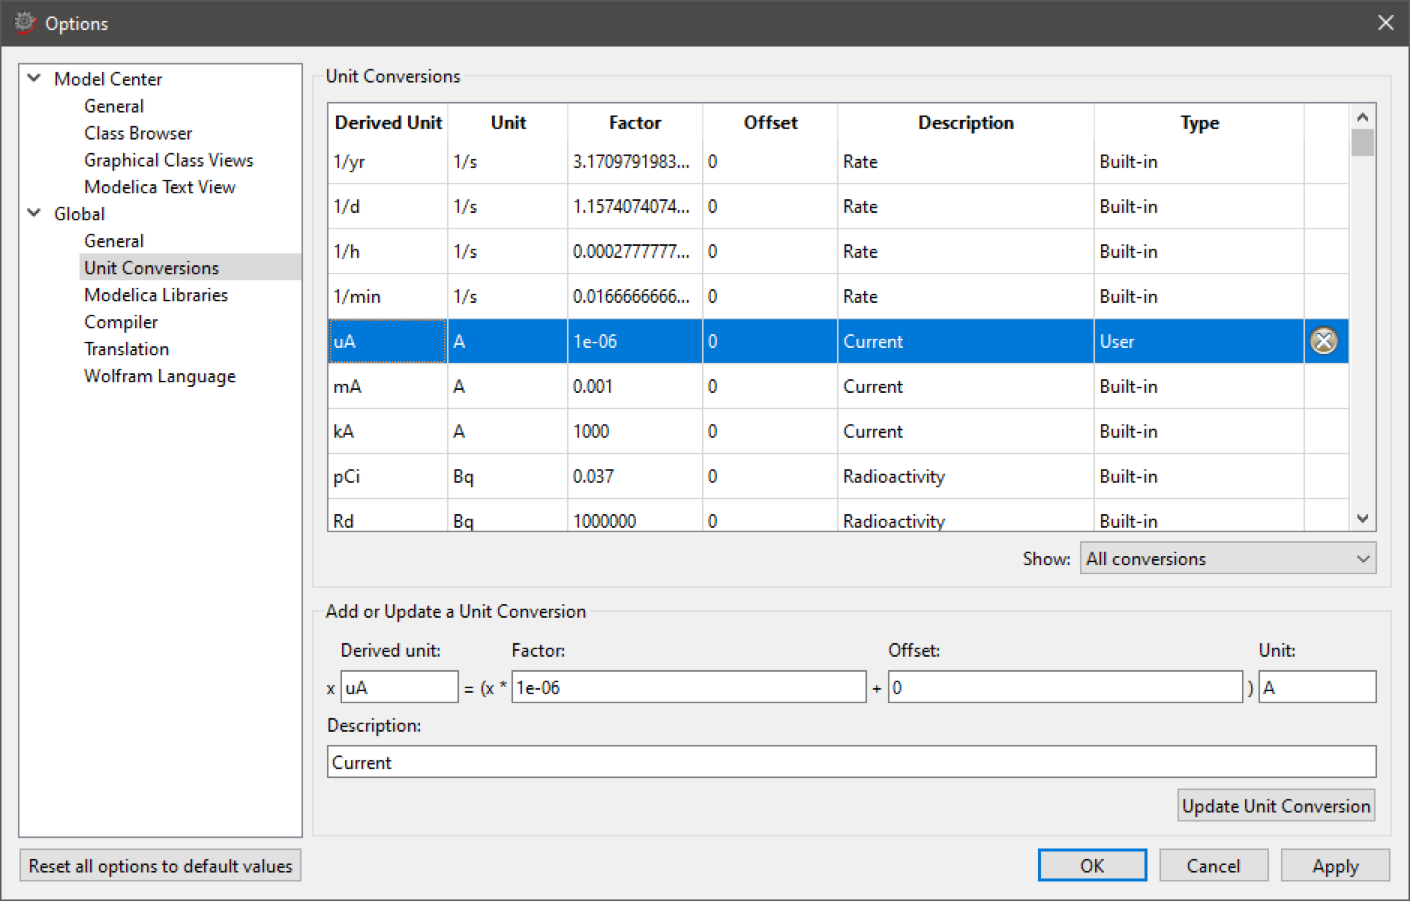Select the 1/h conversion row

coord(839,252)
